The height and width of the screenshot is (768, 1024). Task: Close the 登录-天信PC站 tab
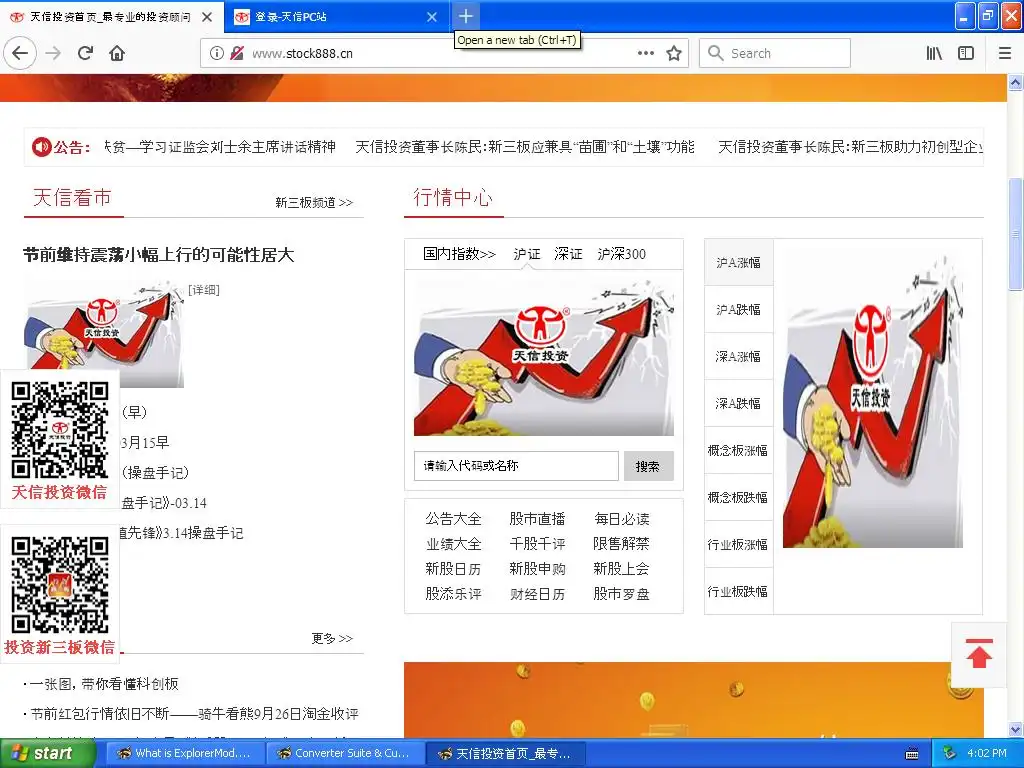[432, 17]
